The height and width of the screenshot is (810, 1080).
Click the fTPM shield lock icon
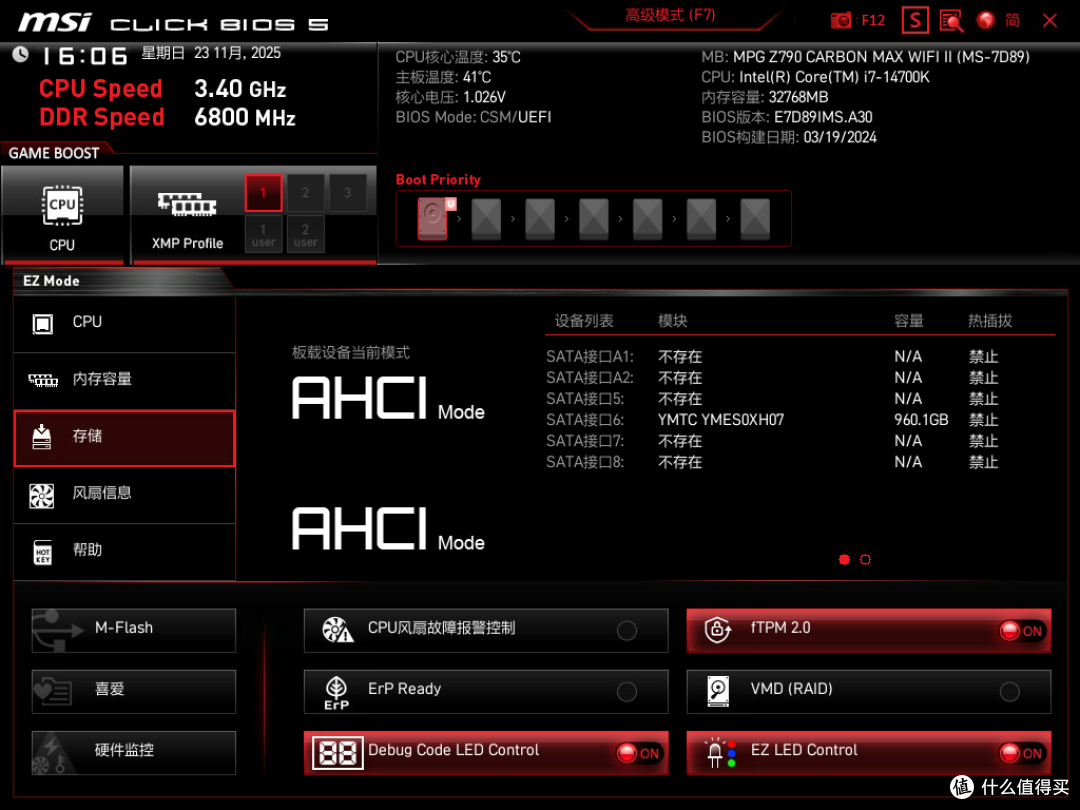pos(718,629)
